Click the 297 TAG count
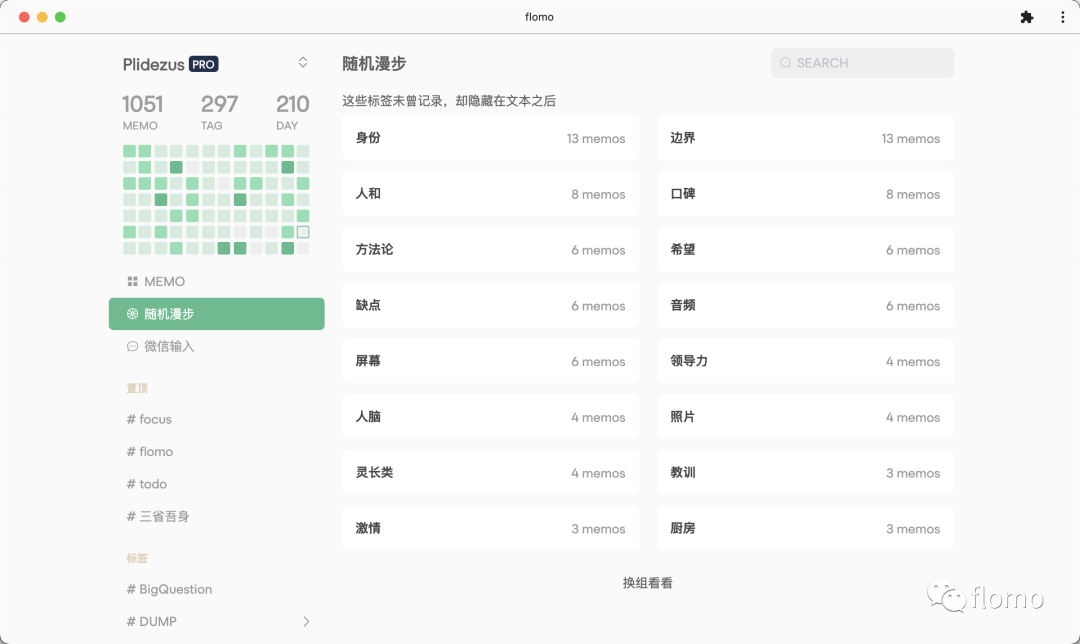1080x644 pixels. 219,112
